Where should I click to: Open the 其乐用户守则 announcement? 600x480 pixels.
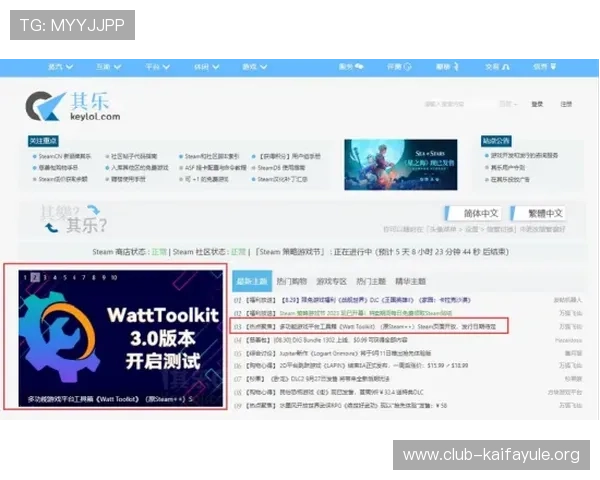(x=508, y=168)
